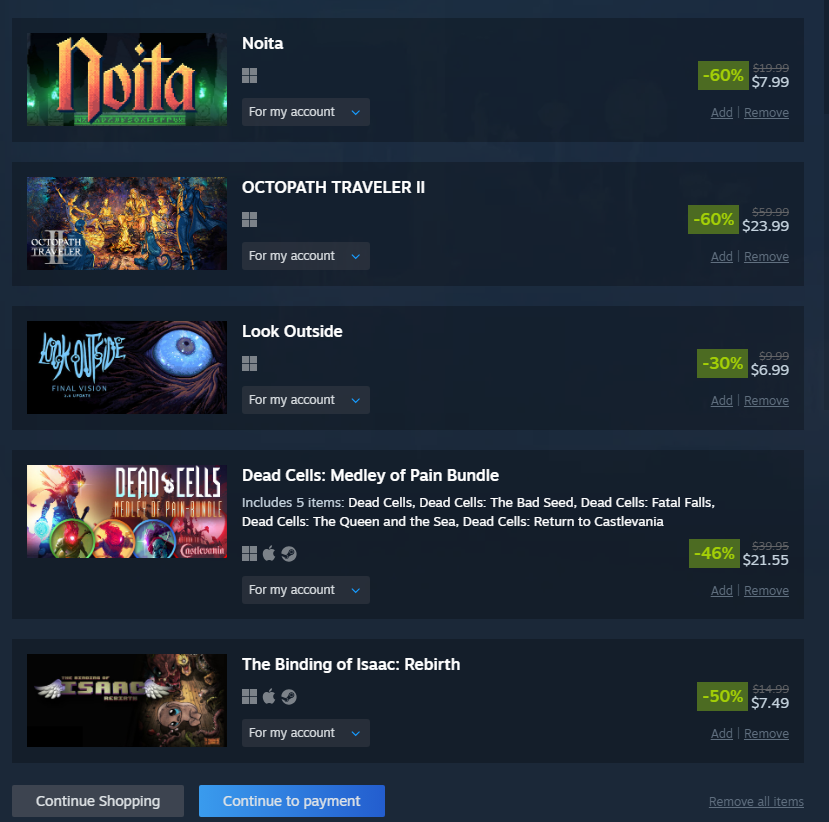
Task: Click the Windows icon under Look Outside
Action: 250,363
